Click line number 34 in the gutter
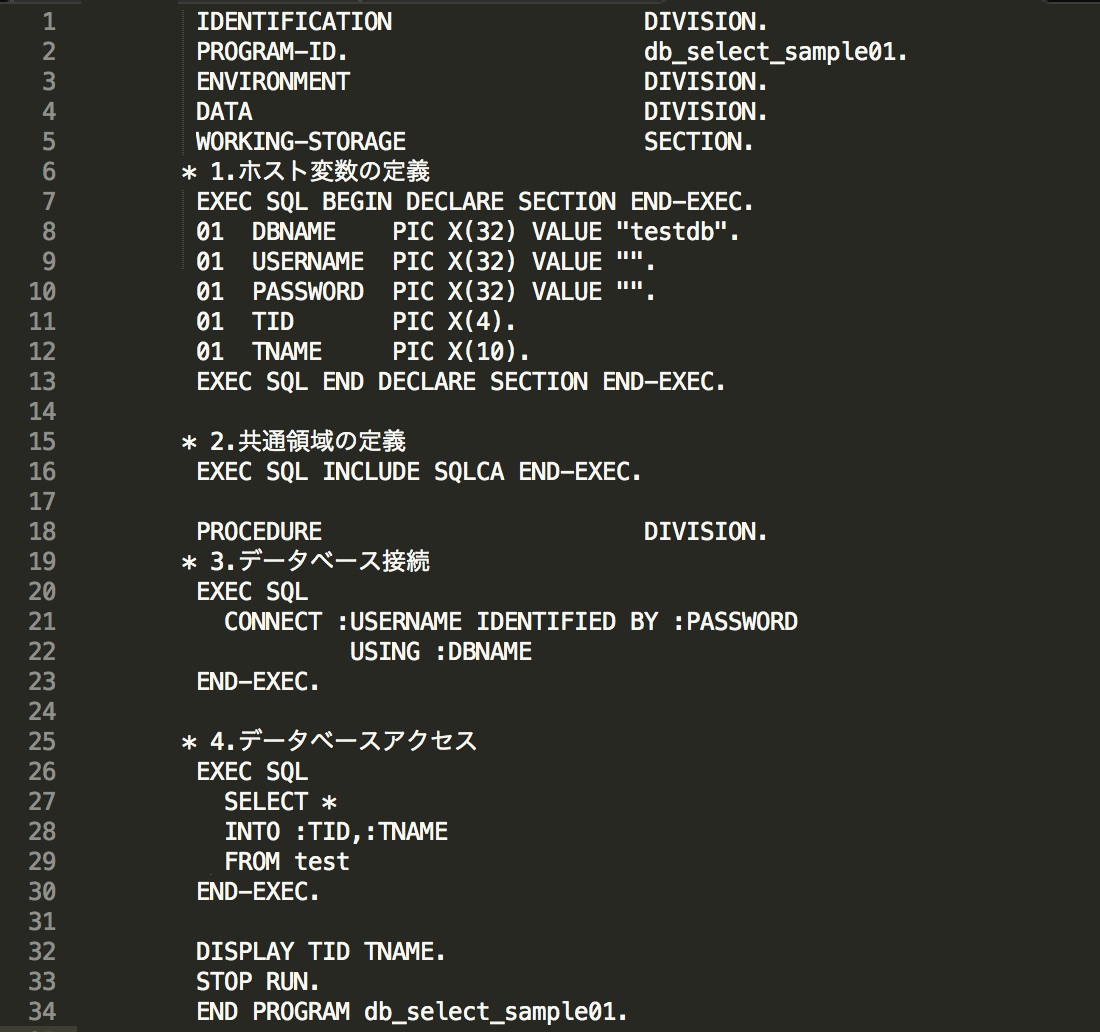The image size is (1100, 1032). point(43,1011)
